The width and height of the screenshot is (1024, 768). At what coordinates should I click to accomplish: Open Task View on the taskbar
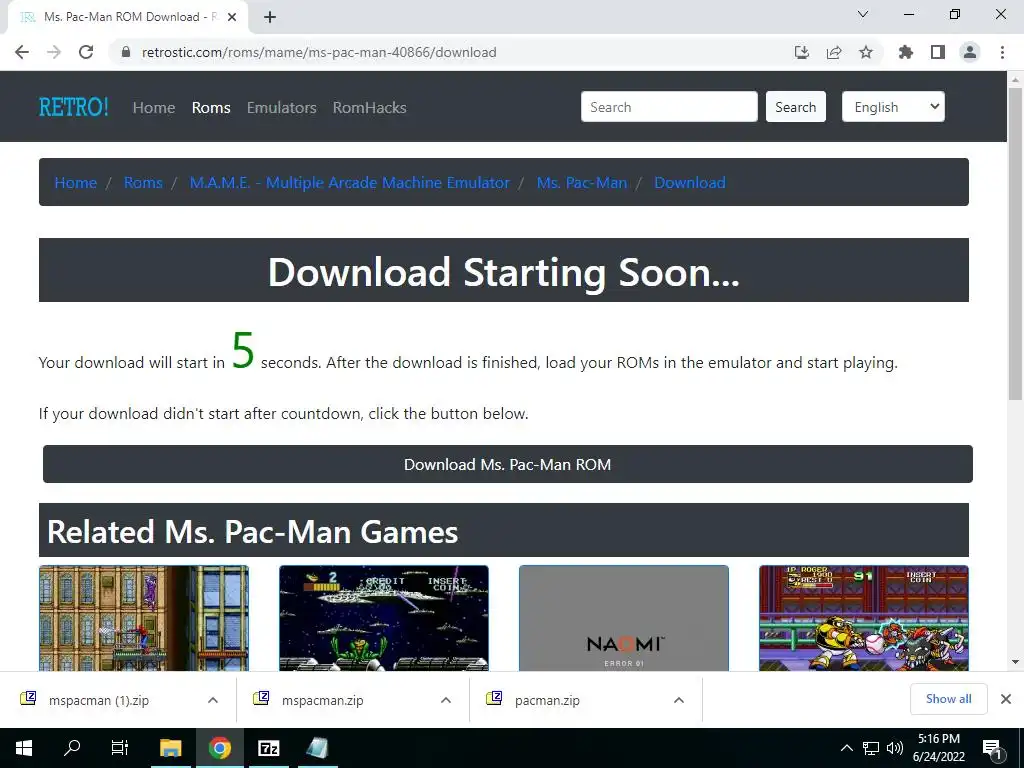(x=120, y=748)
